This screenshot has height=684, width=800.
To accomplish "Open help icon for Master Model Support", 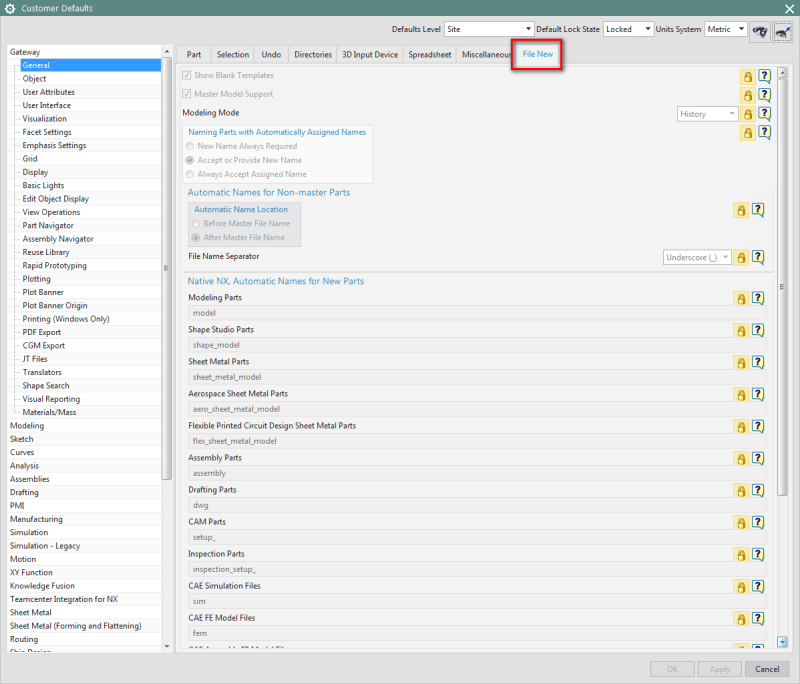I will 764,95.
